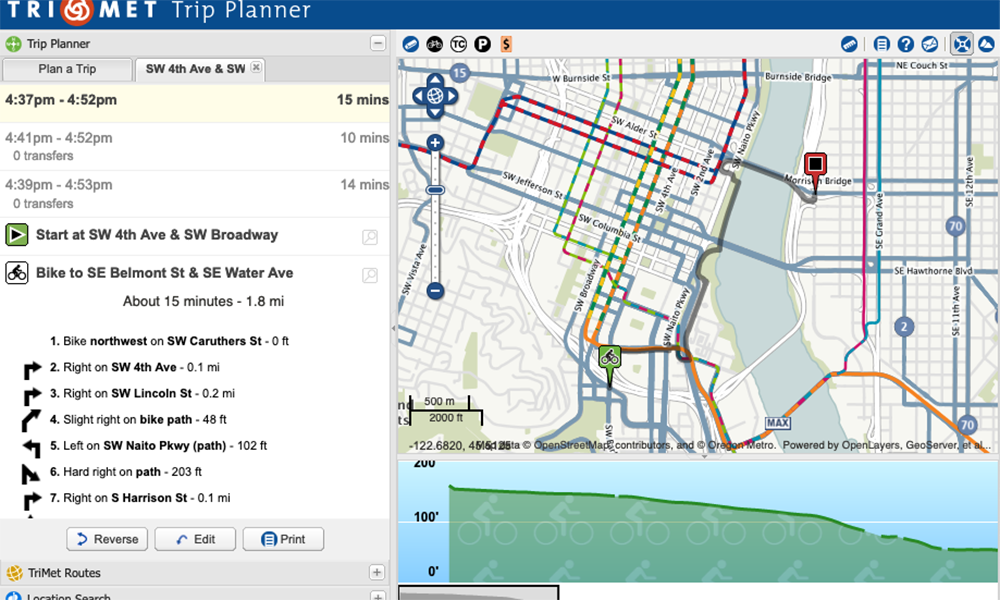Viewport: 1000px width, 600px height.
Task: Select the 4:39pm - 4:53pm itinerary
Action: click(195, 194)
